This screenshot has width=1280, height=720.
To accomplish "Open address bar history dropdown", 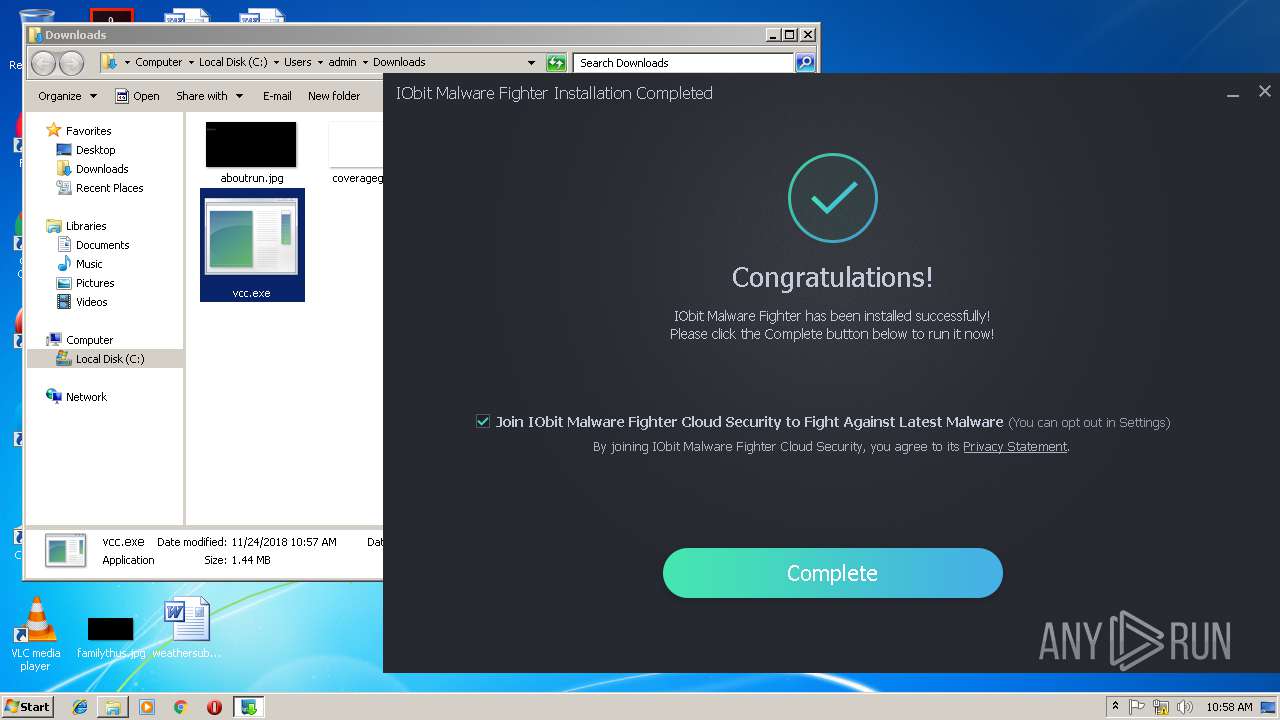I will tap(531, 63).
